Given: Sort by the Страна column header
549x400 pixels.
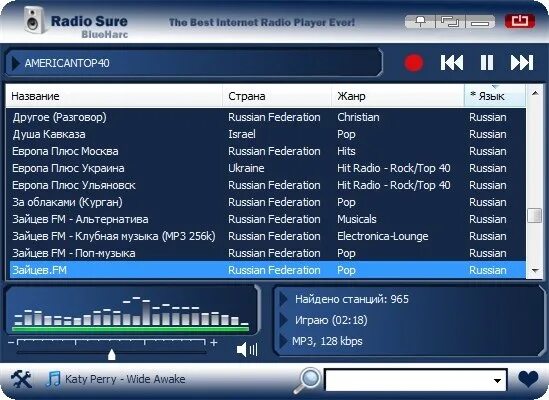Looking at the screenshot, I should click(x=277, y=96).
